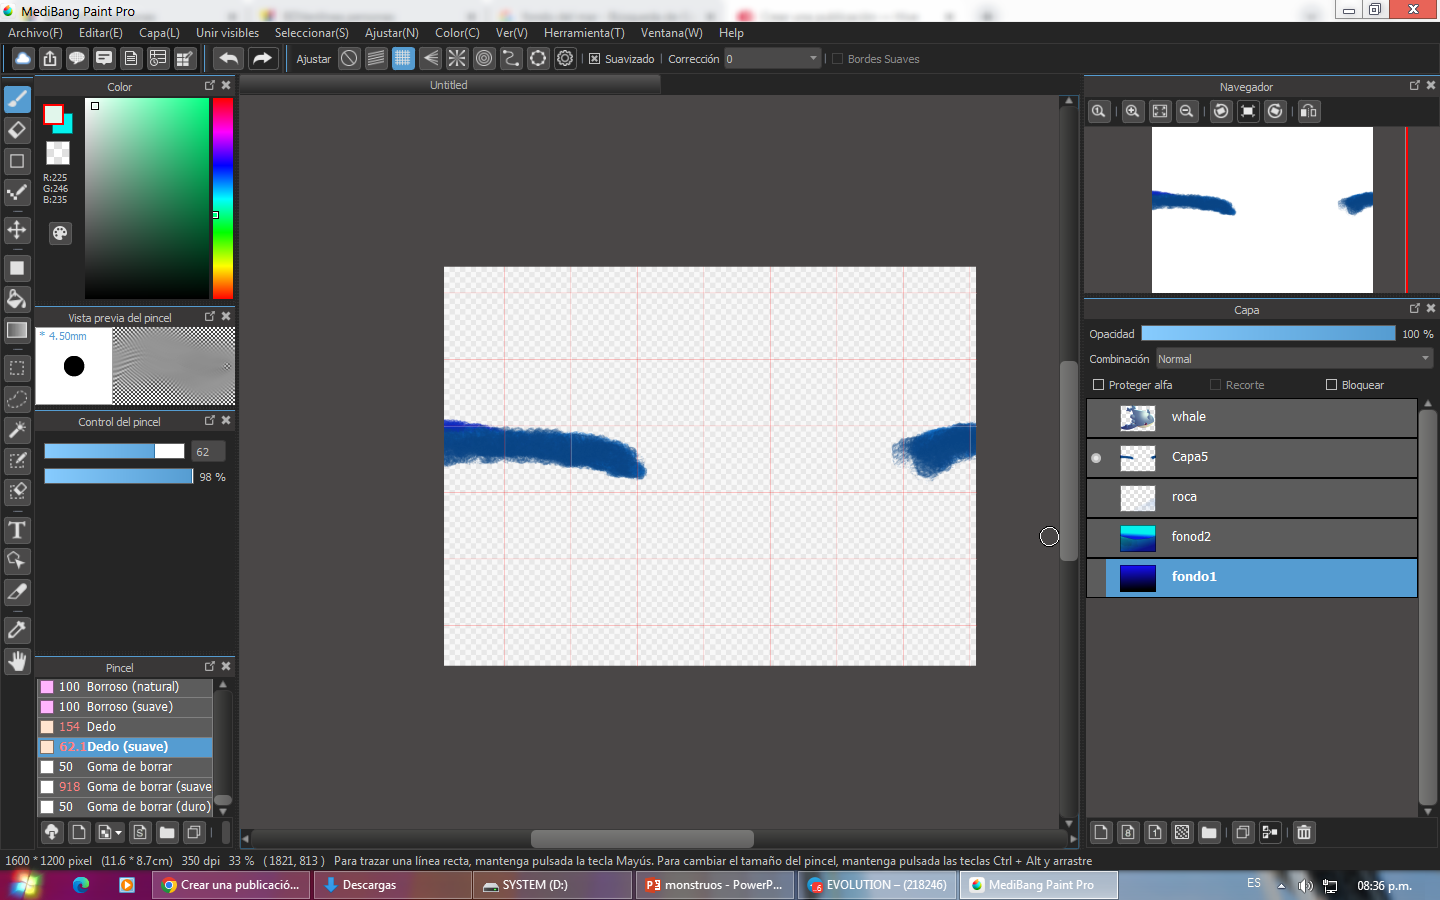Toggle visibility of Capa5 layer

(1096, 458)
